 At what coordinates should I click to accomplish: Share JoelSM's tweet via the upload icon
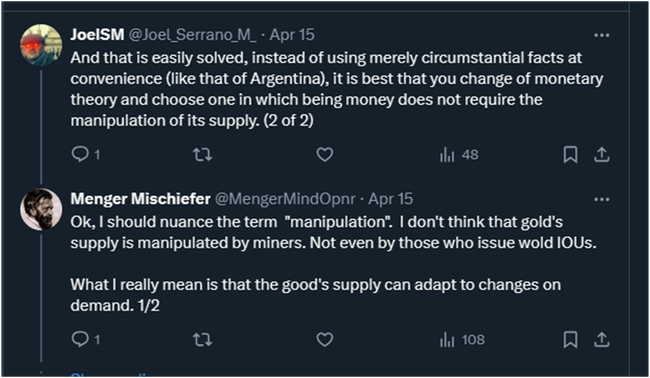coord(601,155)
